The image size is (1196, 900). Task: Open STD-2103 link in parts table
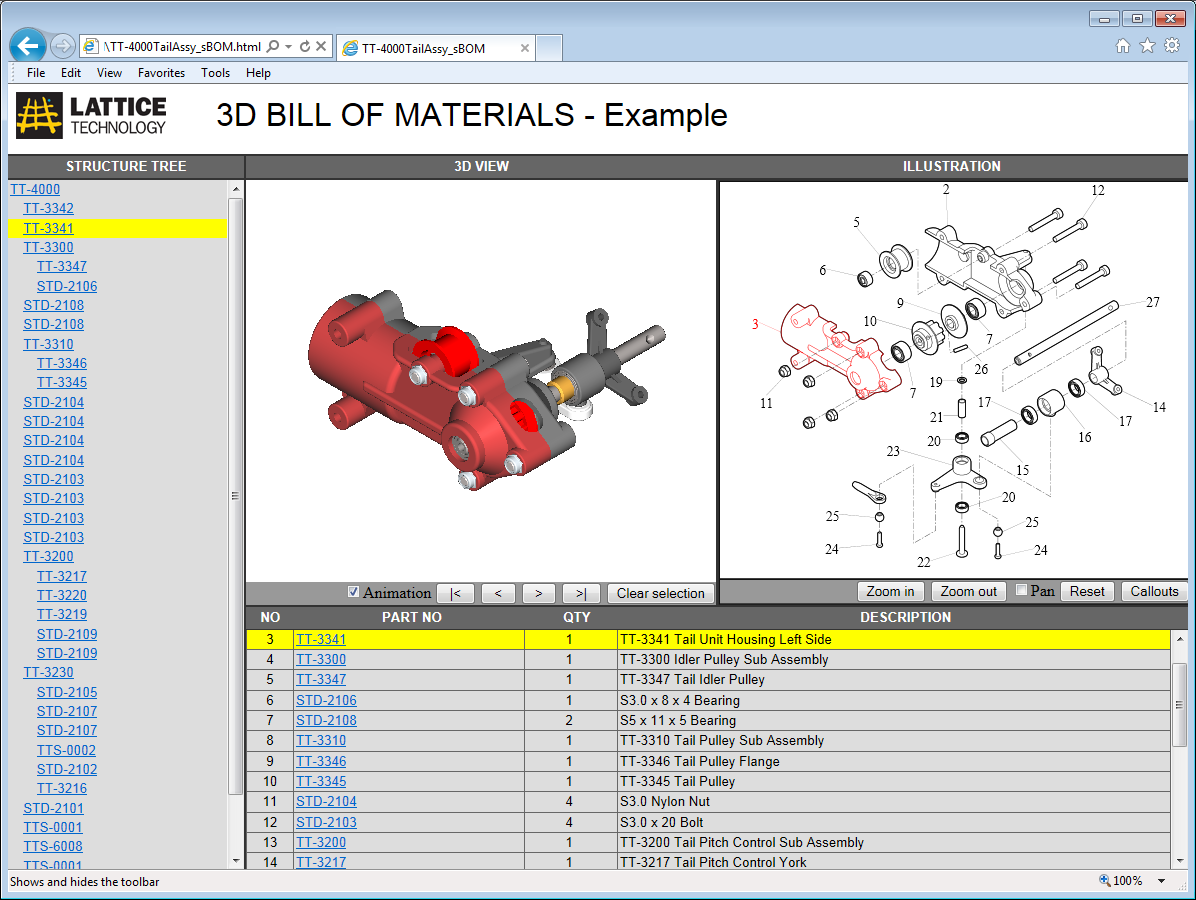coord(326,822)
